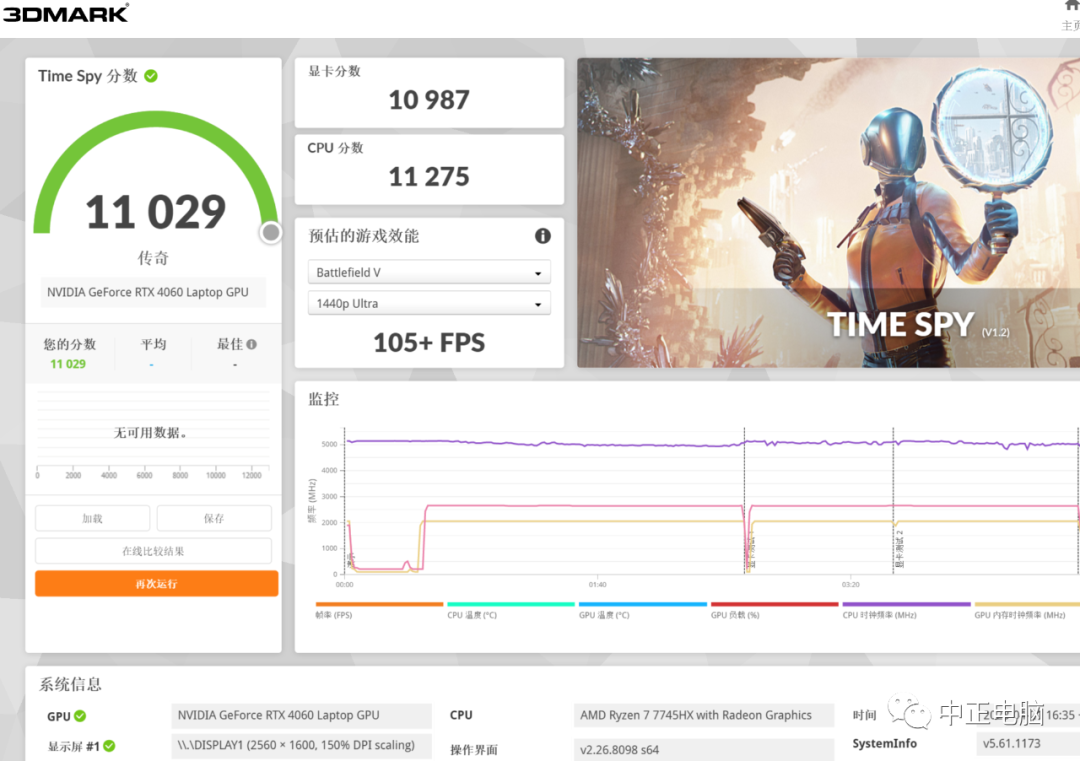The image size is (1080, 761).
Task: Click the 11 029 main score
Action: (x=156, y=212)
